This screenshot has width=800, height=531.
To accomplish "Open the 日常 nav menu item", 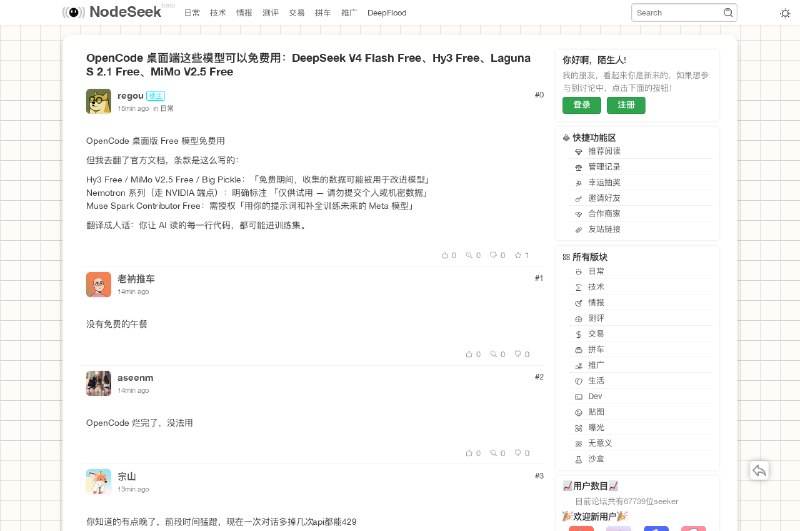I will pos(192,13).
